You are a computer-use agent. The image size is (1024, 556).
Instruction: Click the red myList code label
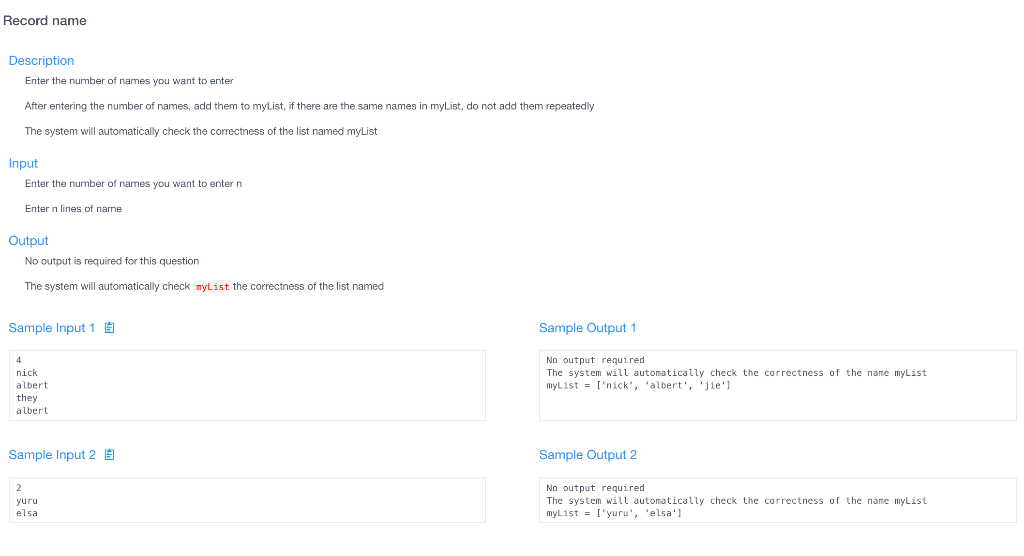coord(212,287)
